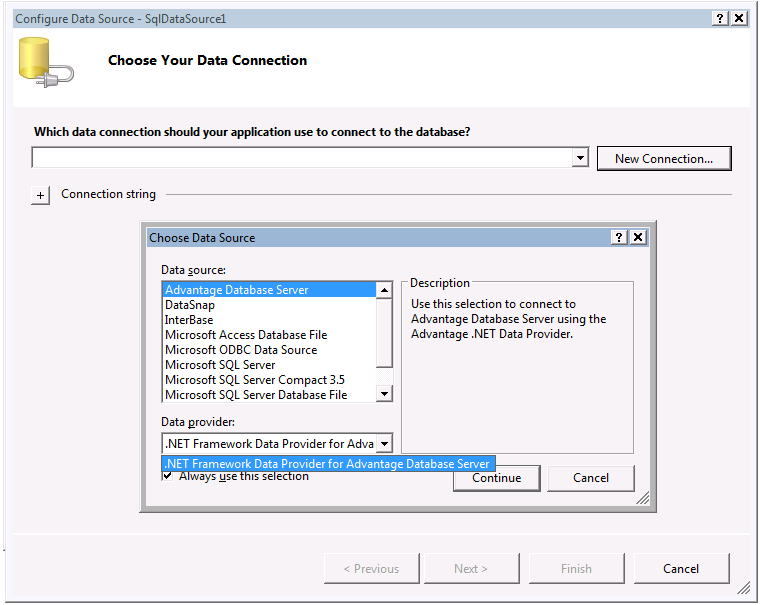Open the data connection combo box arrow
Image resolution: width=760 pixels, height=605 pixels.
point(580,158)
